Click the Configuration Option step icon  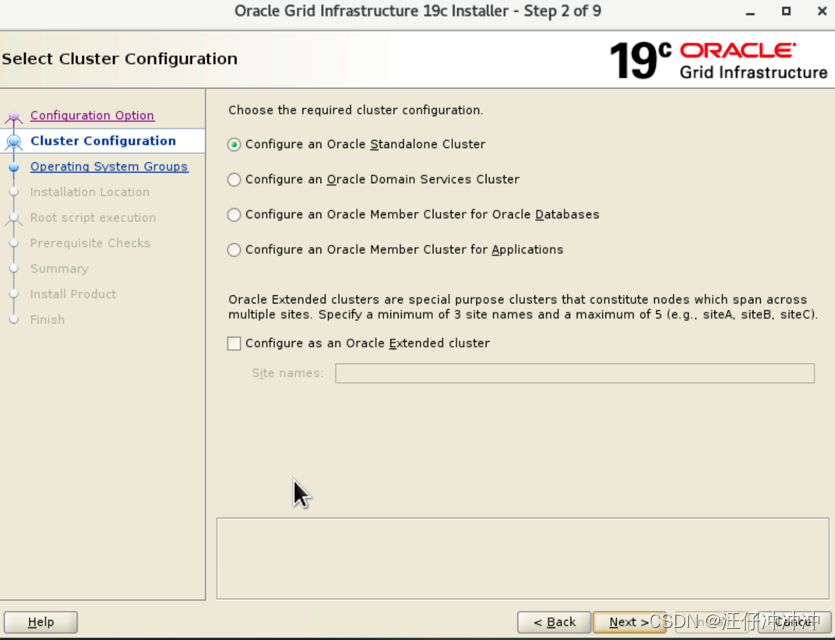(x=14, y=115)
